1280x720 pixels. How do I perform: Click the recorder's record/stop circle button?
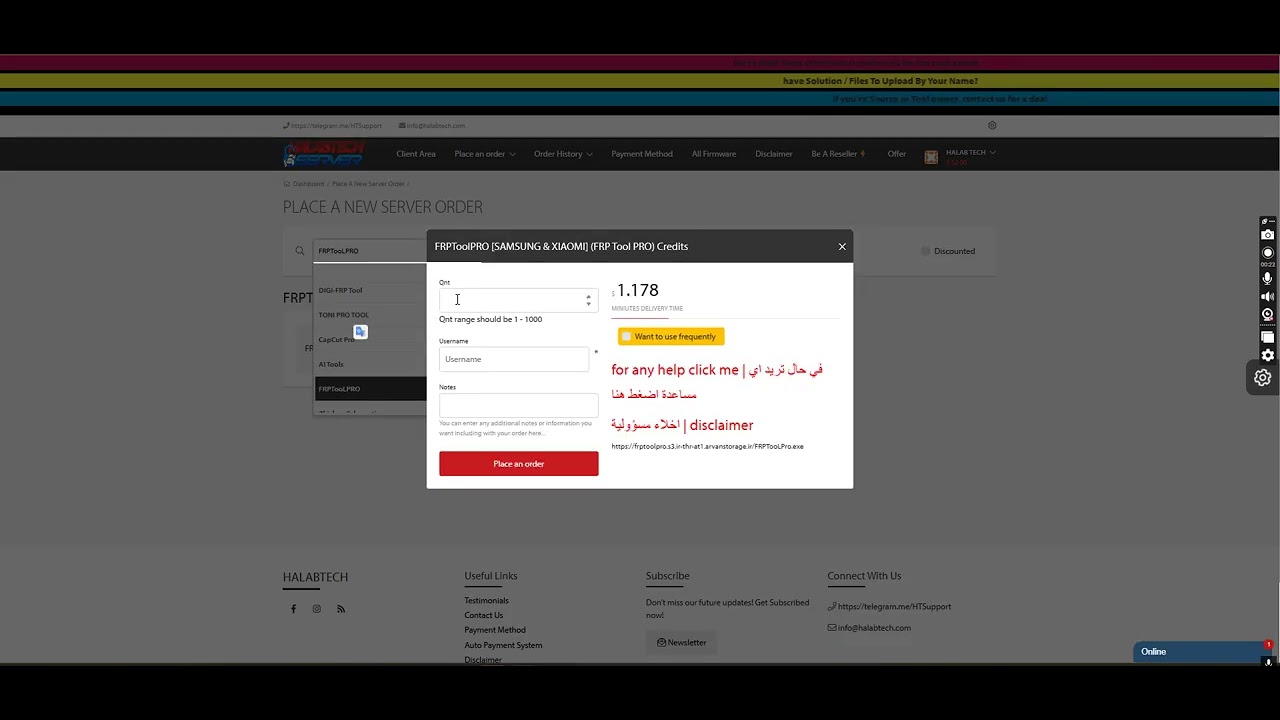point(1268,253)
